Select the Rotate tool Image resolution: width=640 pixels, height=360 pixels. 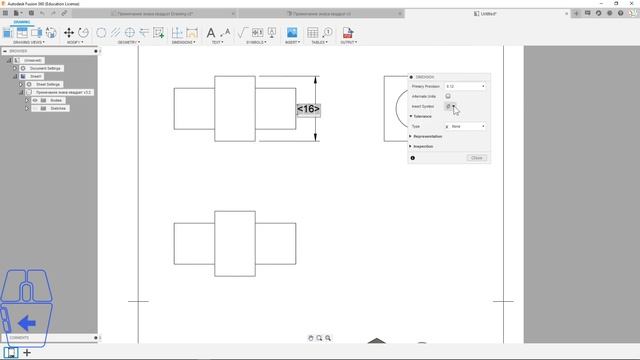click(83, 33)
